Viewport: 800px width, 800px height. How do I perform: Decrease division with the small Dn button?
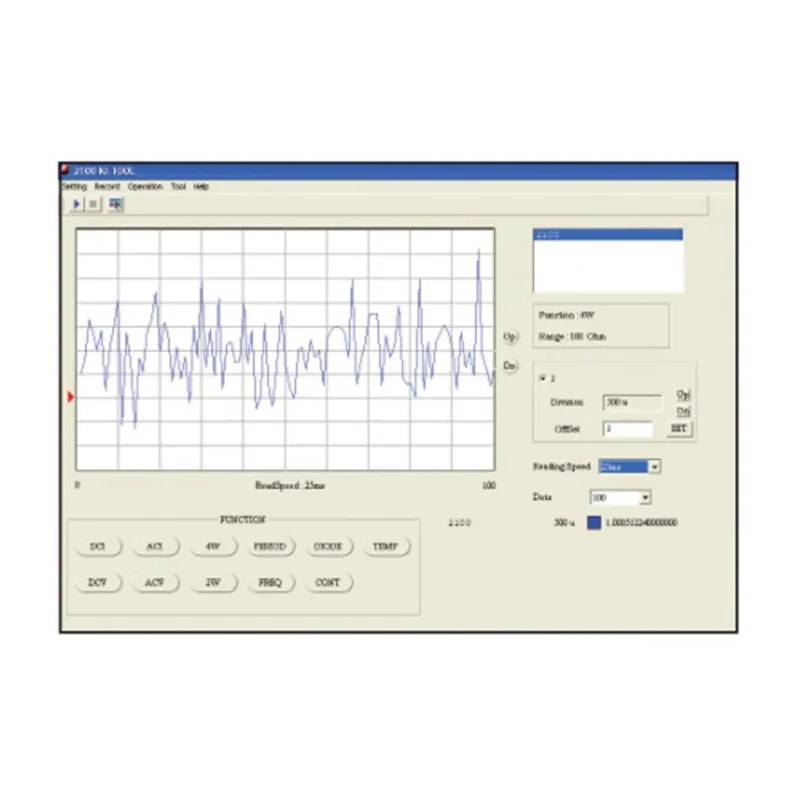pos(683,411)
